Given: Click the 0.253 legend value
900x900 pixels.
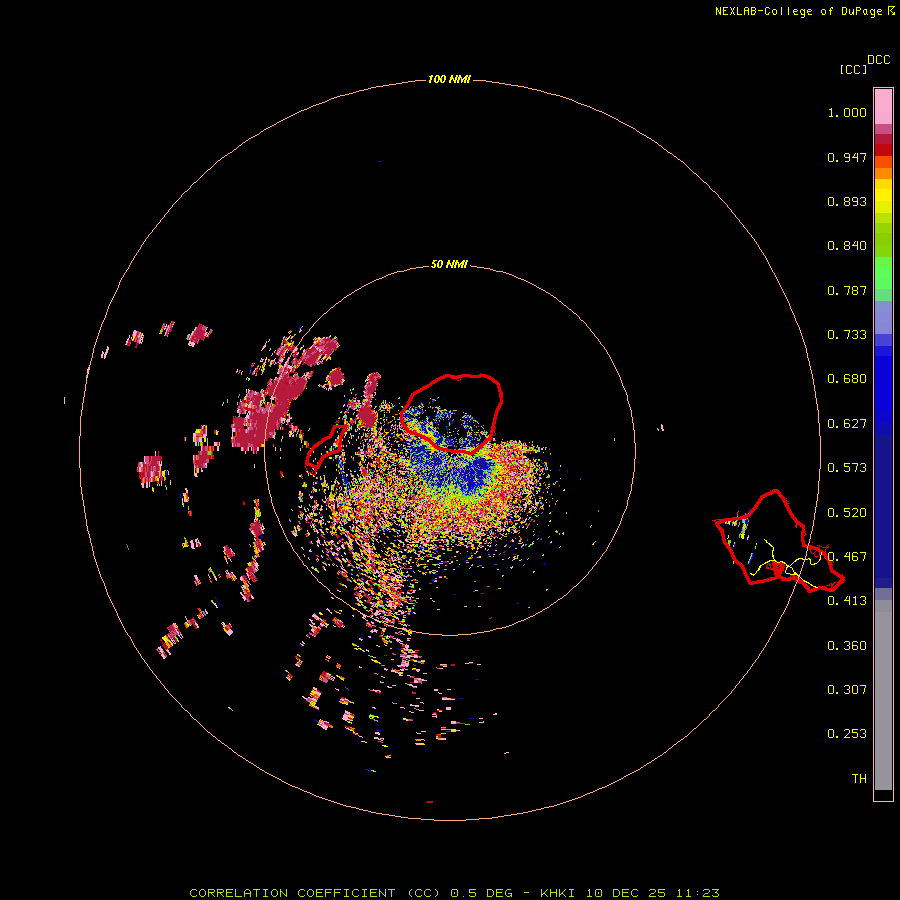Looking at the screenshot, I should click(x=847, y=734).
